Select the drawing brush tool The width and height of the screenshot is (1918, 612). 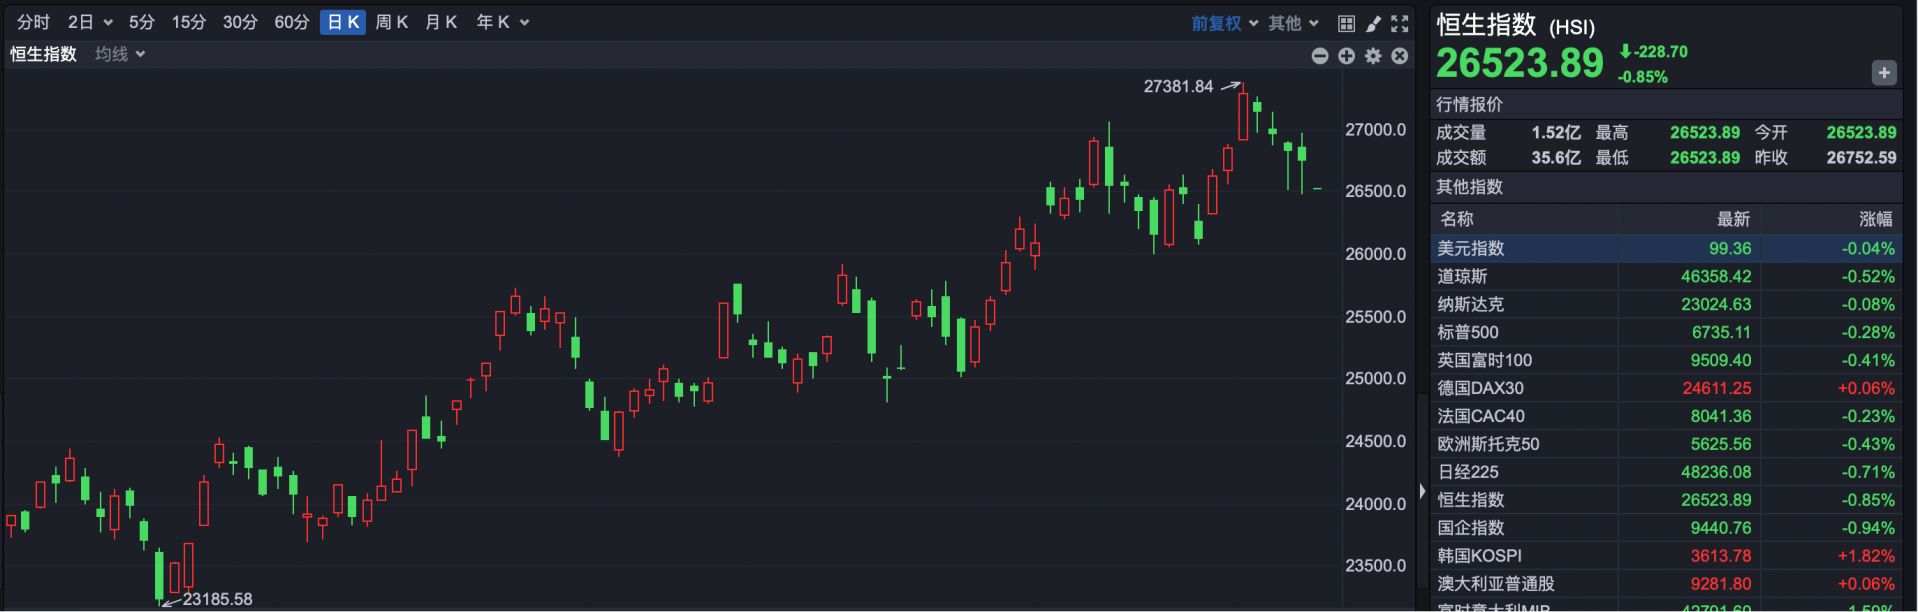click(1373, 23)
